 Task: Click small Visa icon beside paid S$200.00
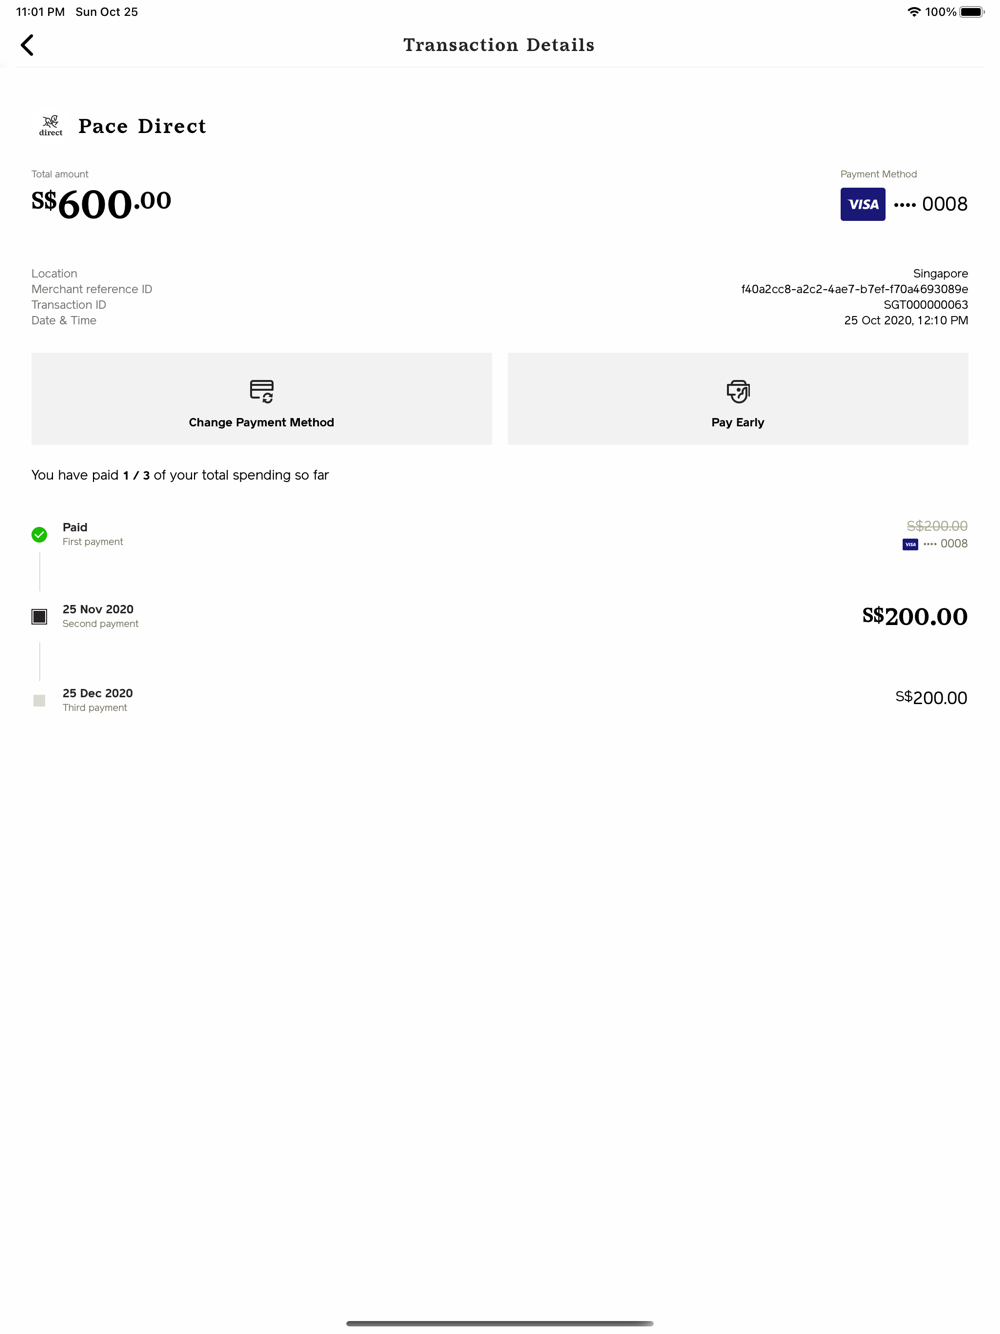pyautogui.click(x=910, y=544)
